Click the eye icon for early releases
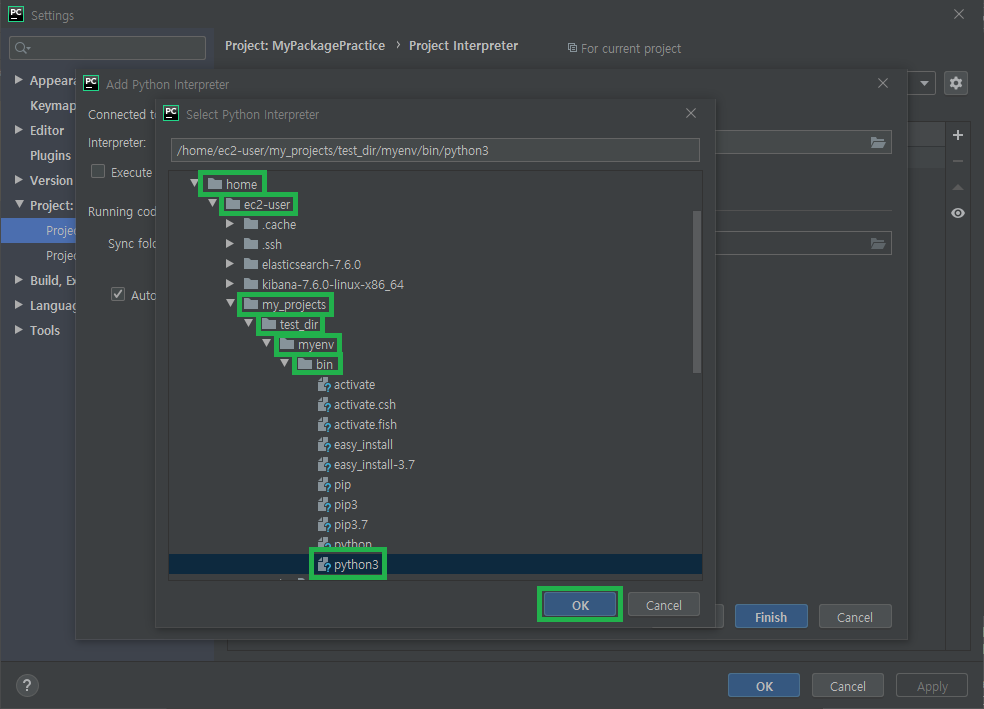 tap(958, 213)
